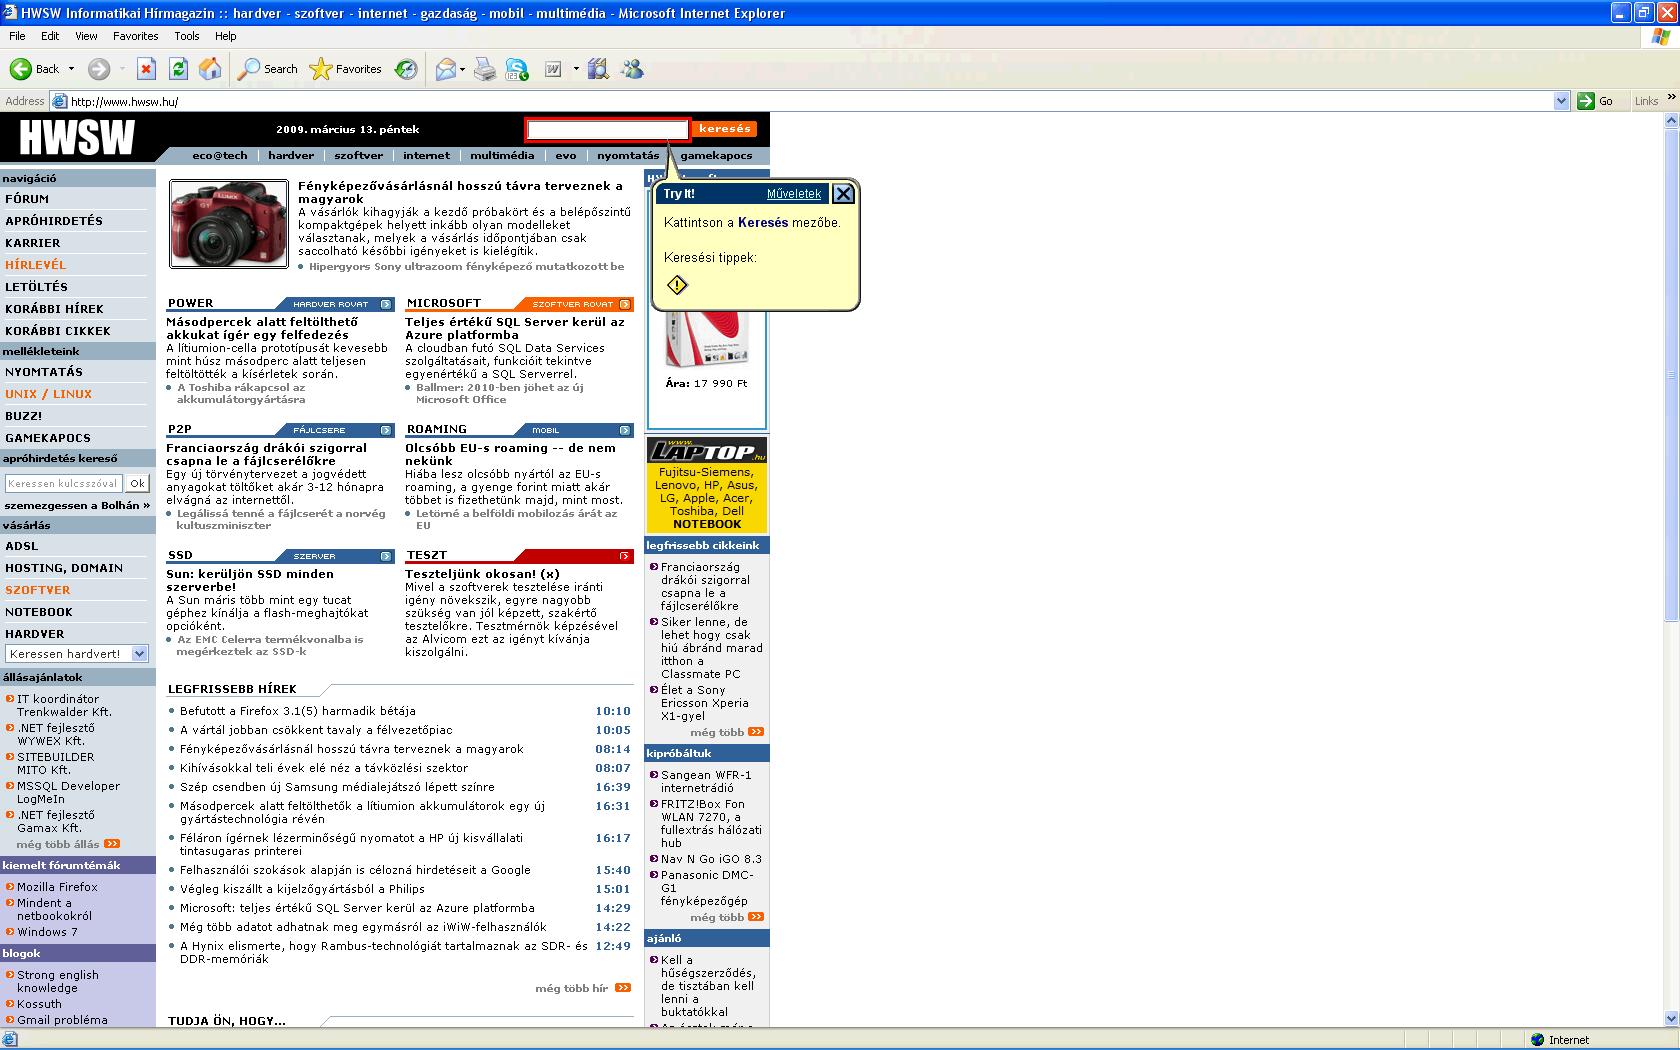Click the LAPTOP.hu notebook ad banner
The image size is (1680, 1050).
(x=707, y=484)
